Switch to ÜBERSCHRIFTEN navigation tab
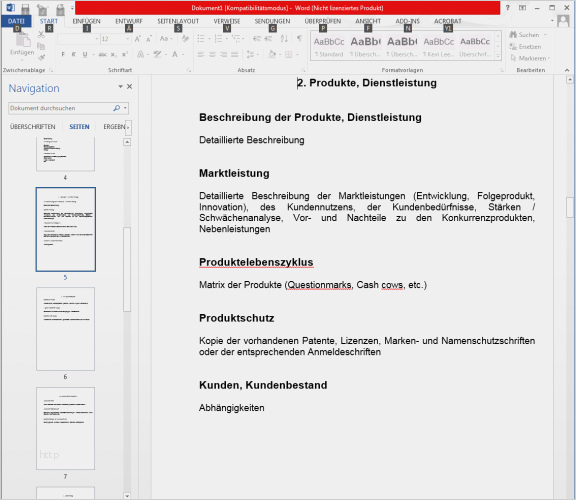Screen dimensions: 576x500 (33, 127)
